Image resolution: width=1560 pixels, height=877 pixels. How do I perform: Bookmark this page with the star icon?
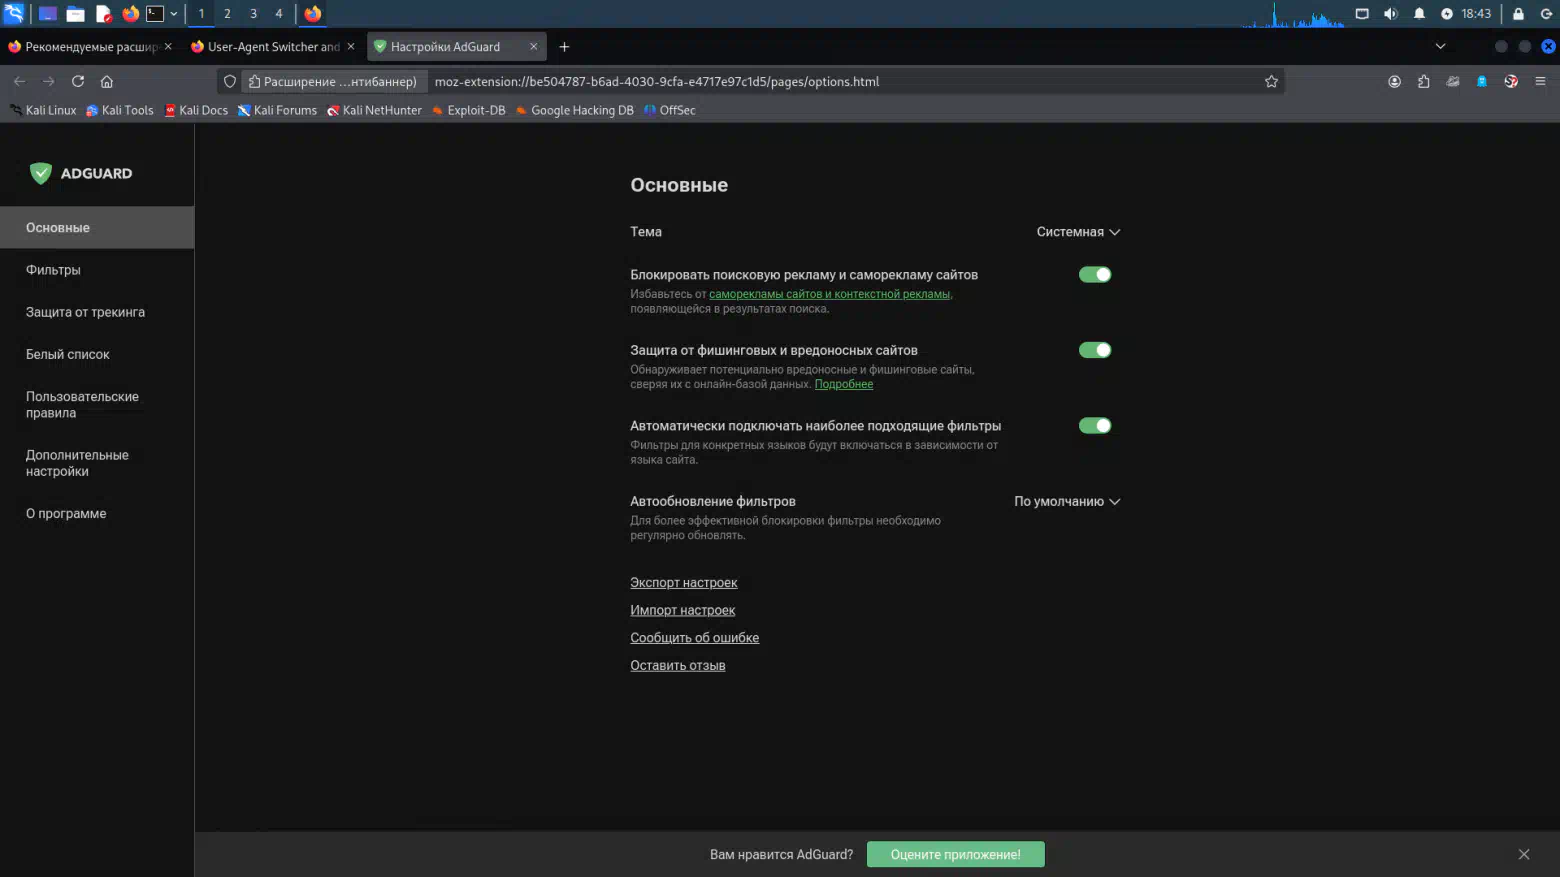pyautogui.click(x=1271, y=82)
